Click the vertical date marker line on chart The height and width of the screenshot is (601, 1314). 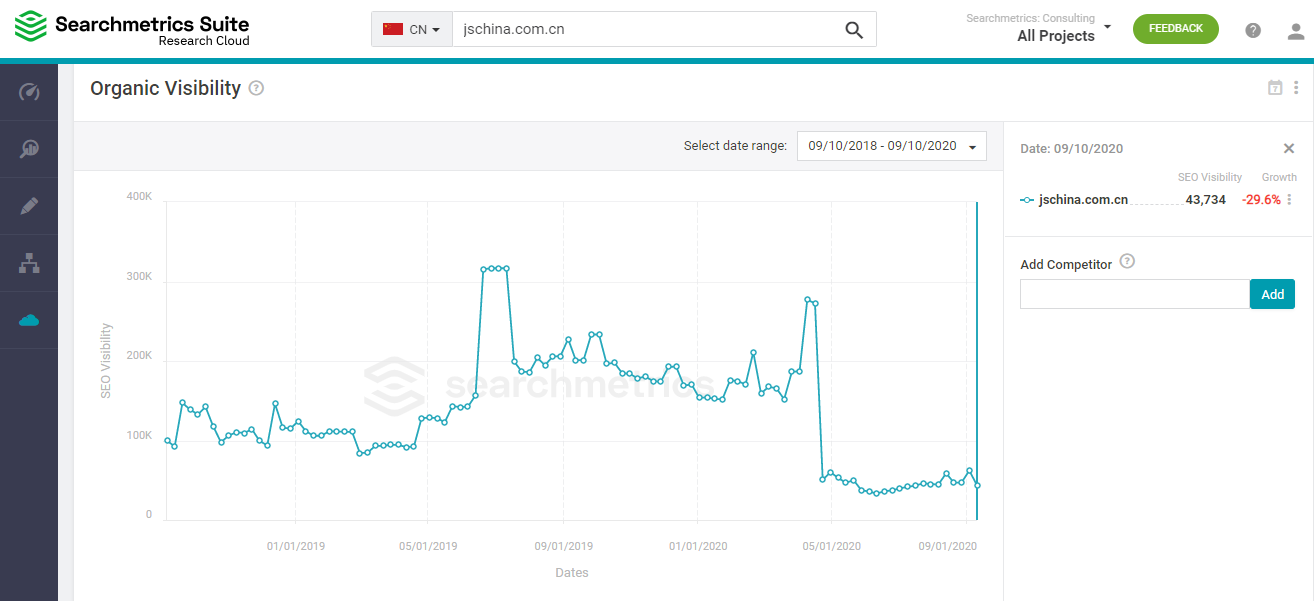(x=977, y=361)
